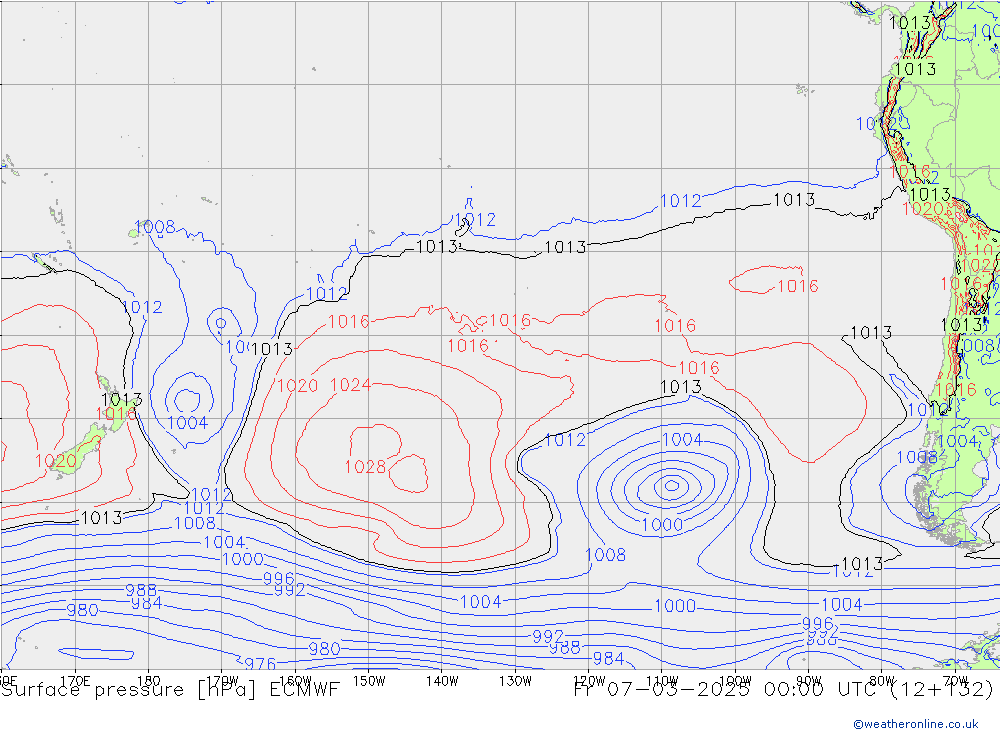Click the red 1024 isobar label

click(x=350, y=385)
